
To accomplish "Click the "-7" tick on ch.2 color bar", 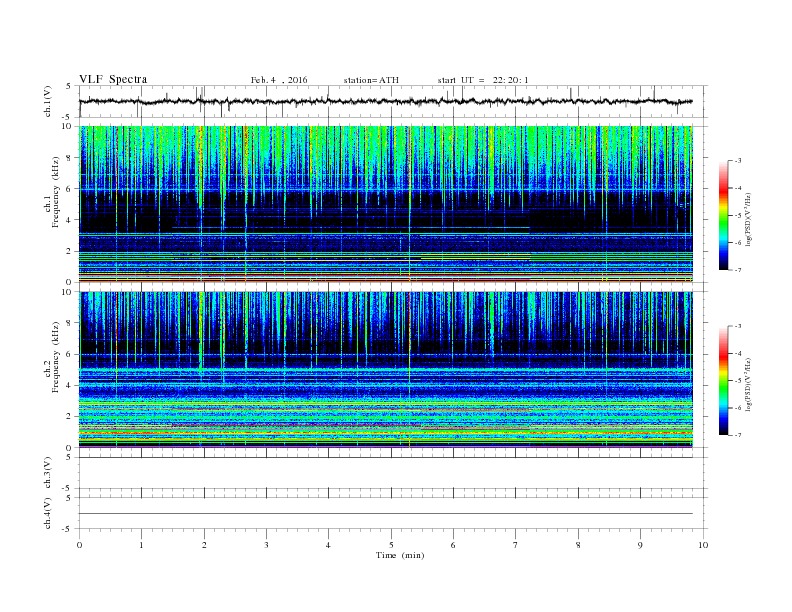I will (x=738, y=435).
